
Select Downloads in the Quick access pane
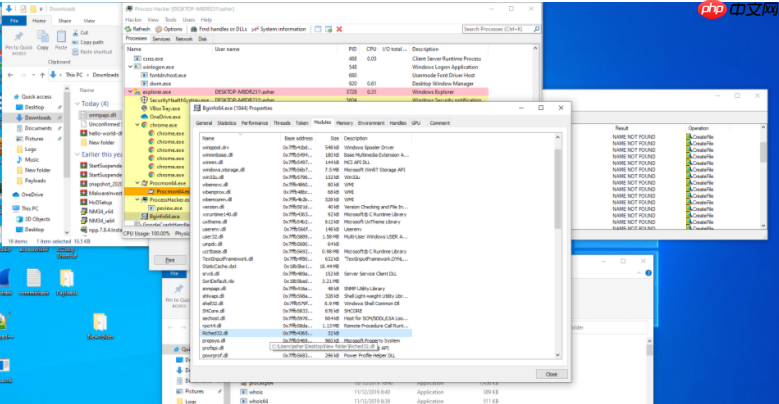click(38, 117)
